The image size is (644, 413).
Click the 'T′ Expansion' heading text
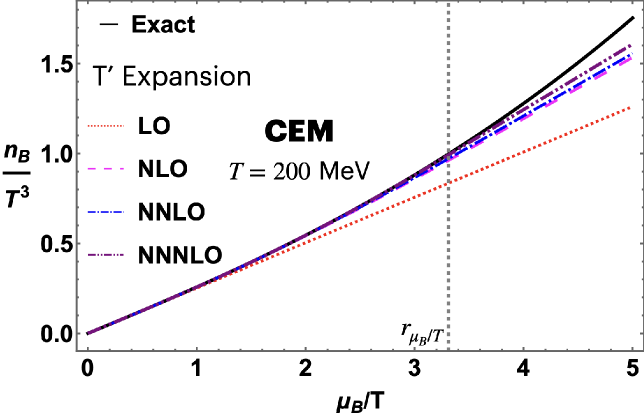(x=172, y=77)
